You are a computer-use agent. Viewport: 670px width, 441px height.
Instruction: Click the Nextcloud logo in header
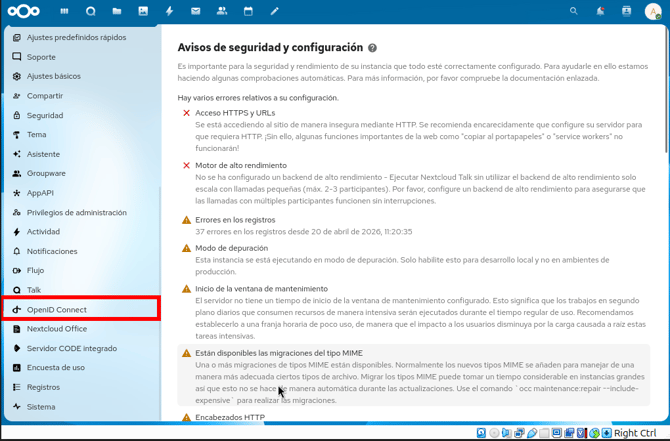pos(24,11)
